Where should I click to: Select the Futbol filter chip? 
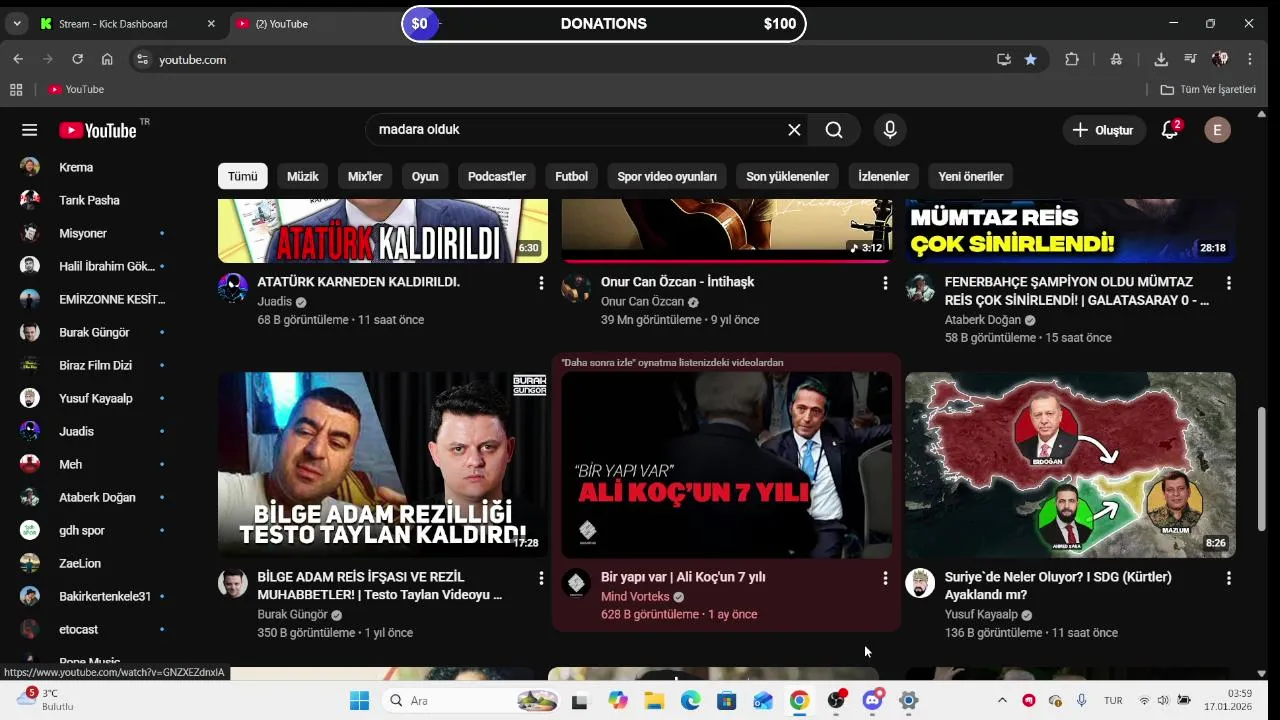click(571, 176)
